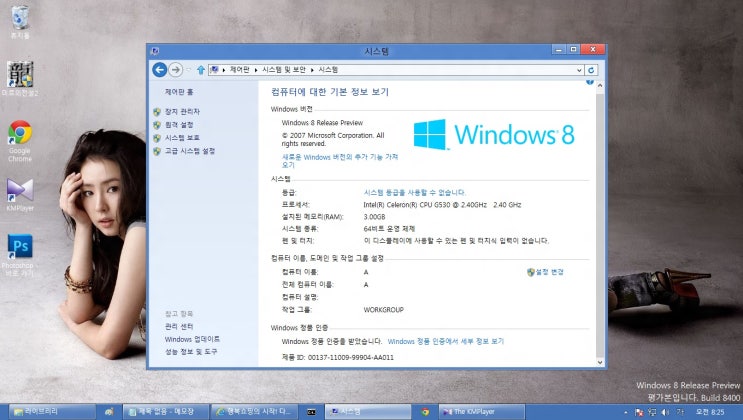
Task: Open the Action Center flag tray icon
Action: point(639,412)
